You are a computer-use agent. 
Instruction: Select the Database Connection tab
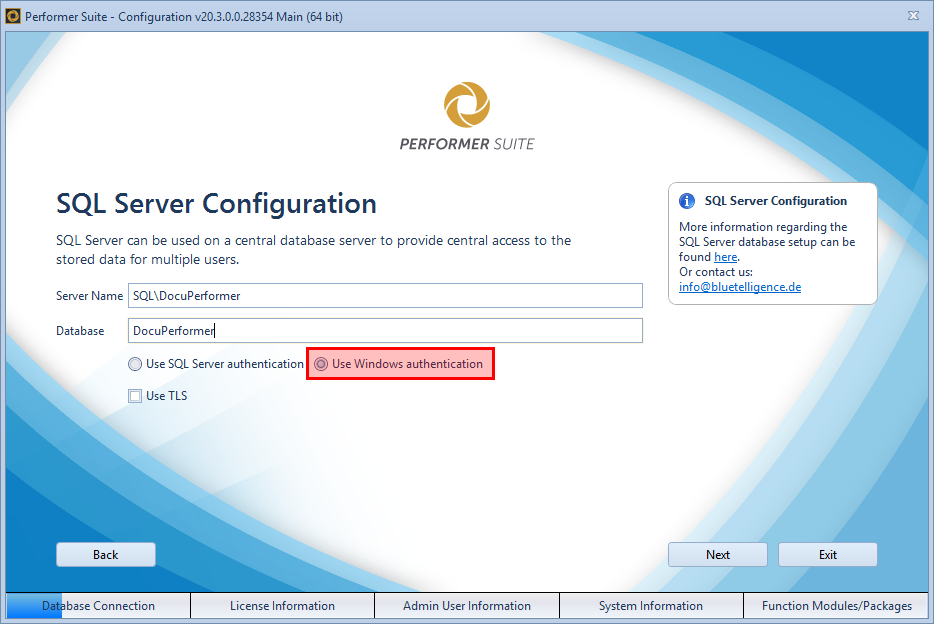coord(97,605)
